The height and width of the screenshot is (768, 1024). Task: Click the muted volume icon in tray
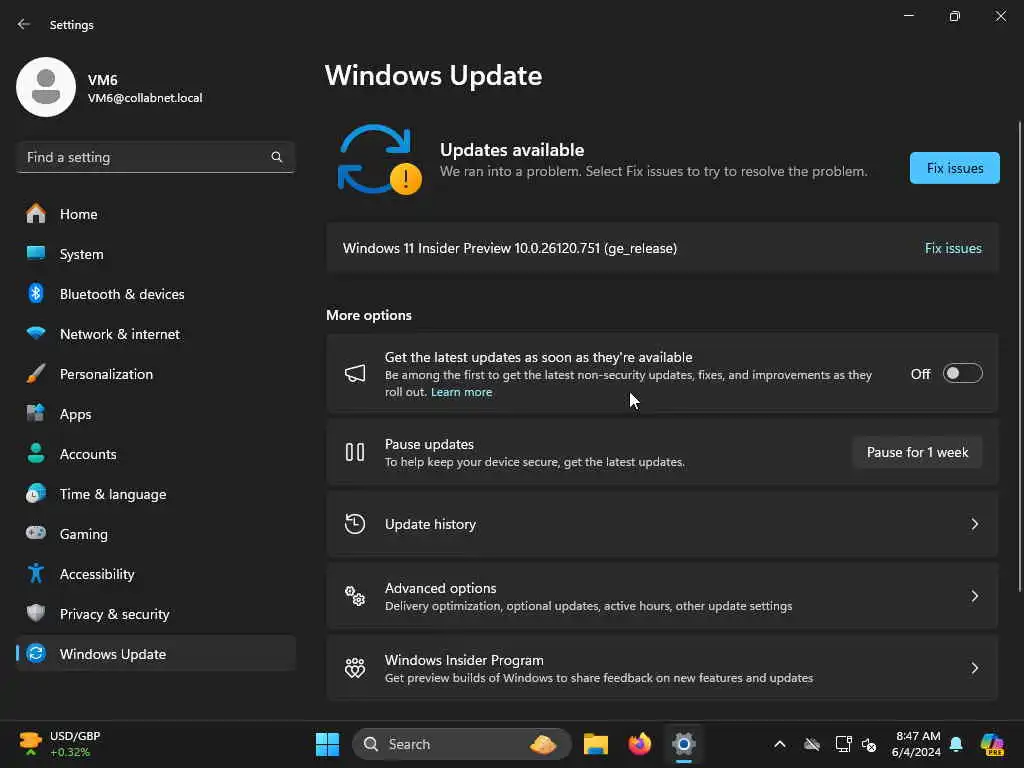tap(869, 744)
